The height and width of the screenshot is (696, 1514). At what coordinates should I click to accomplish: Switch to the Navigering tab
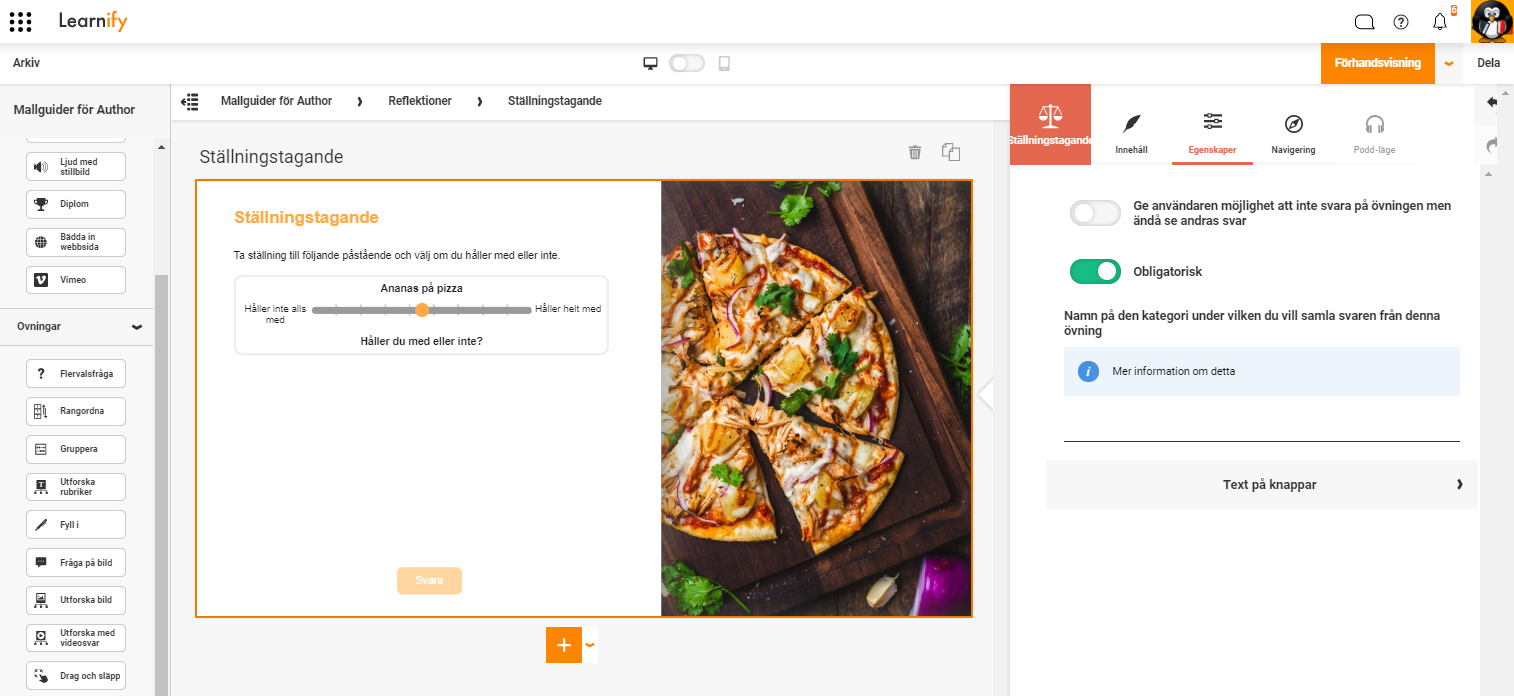(x=1293, y=134)
